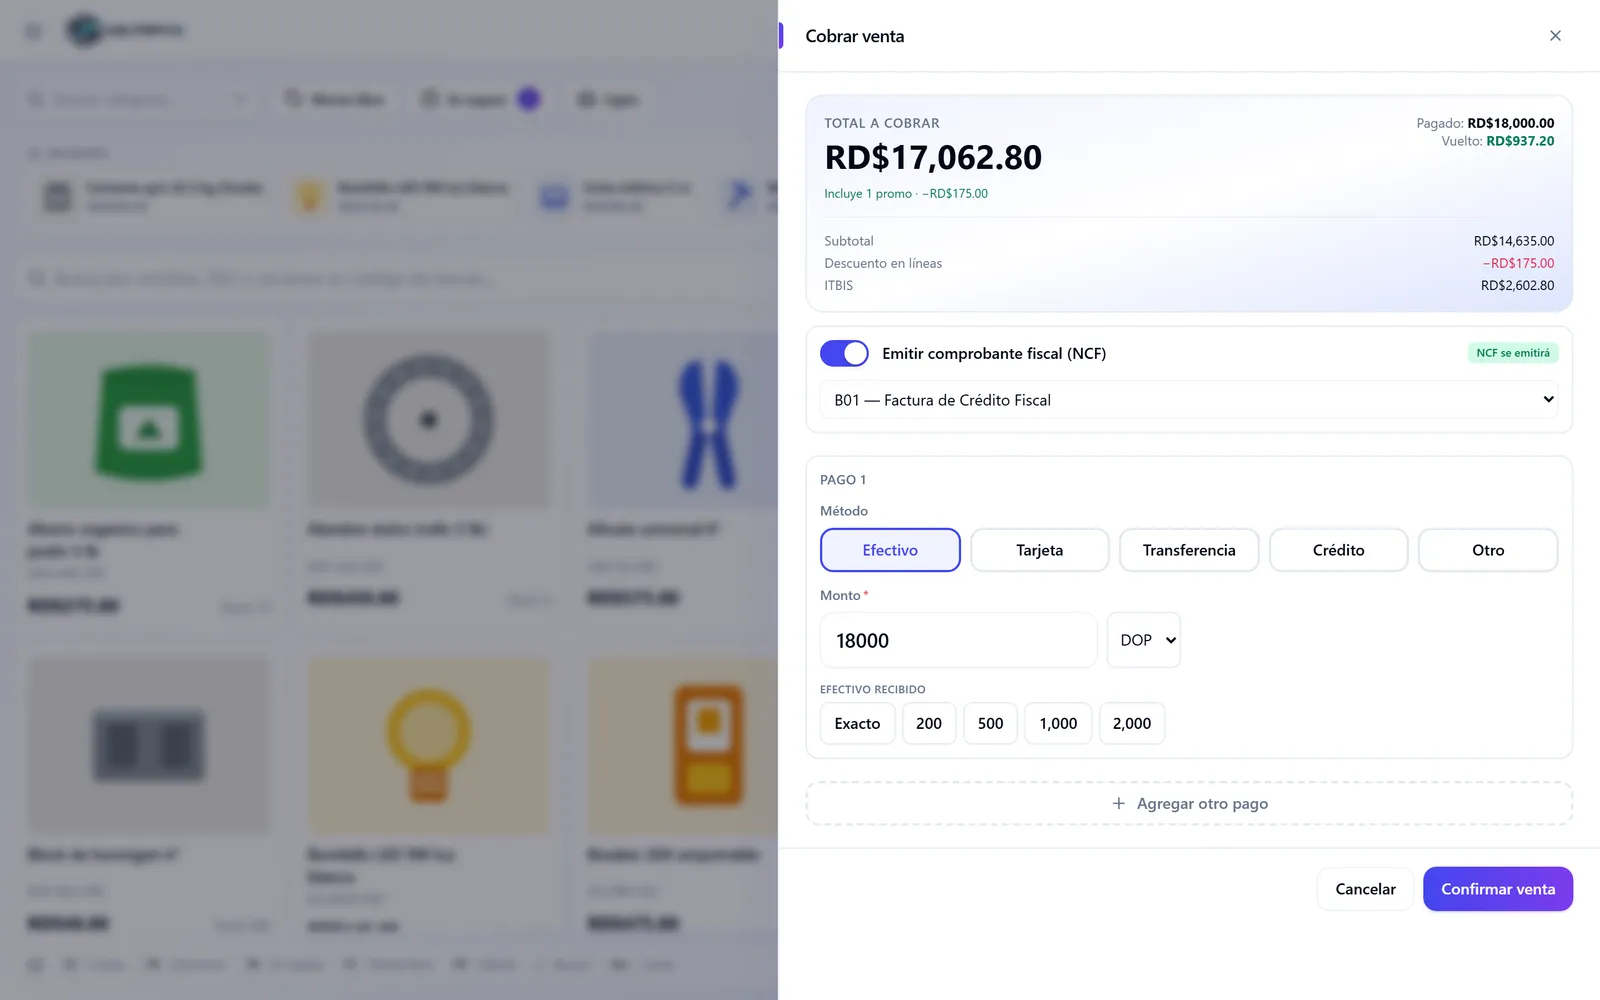This screenshot has width=1600, height=1000.
Task: Choose 2,000 quick cash amount
Action: pyautogui.click(x=1132, y=723)
